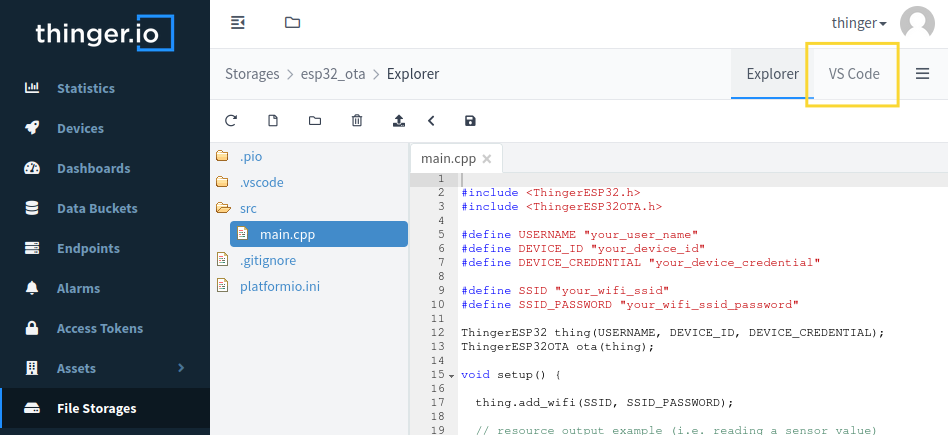Create a new file
Image resolution: width=948 pixels, height=435 pixels.
[273, 120]
